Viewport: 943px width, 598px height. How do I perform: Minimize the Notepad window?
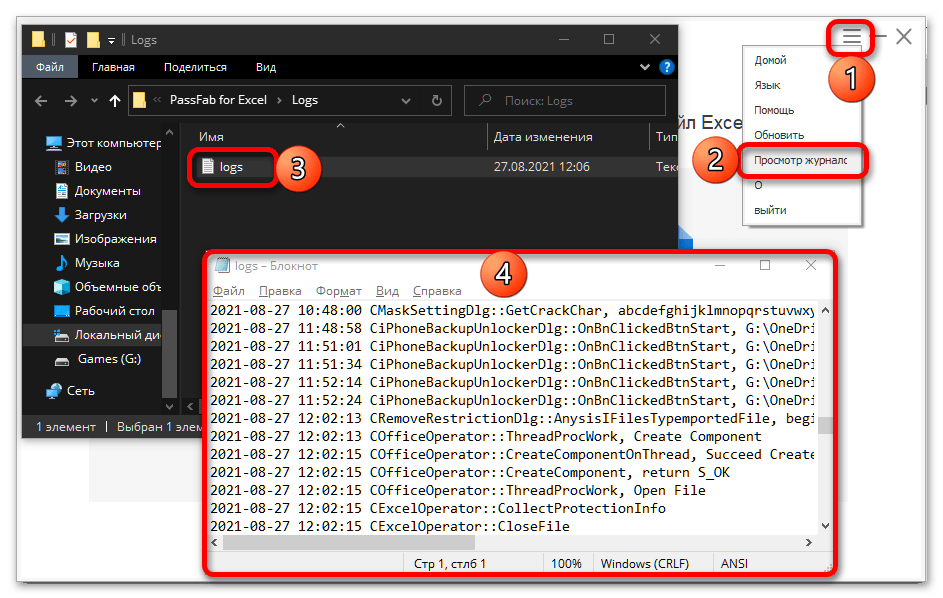pyautogui.click(x=720, y=265)
